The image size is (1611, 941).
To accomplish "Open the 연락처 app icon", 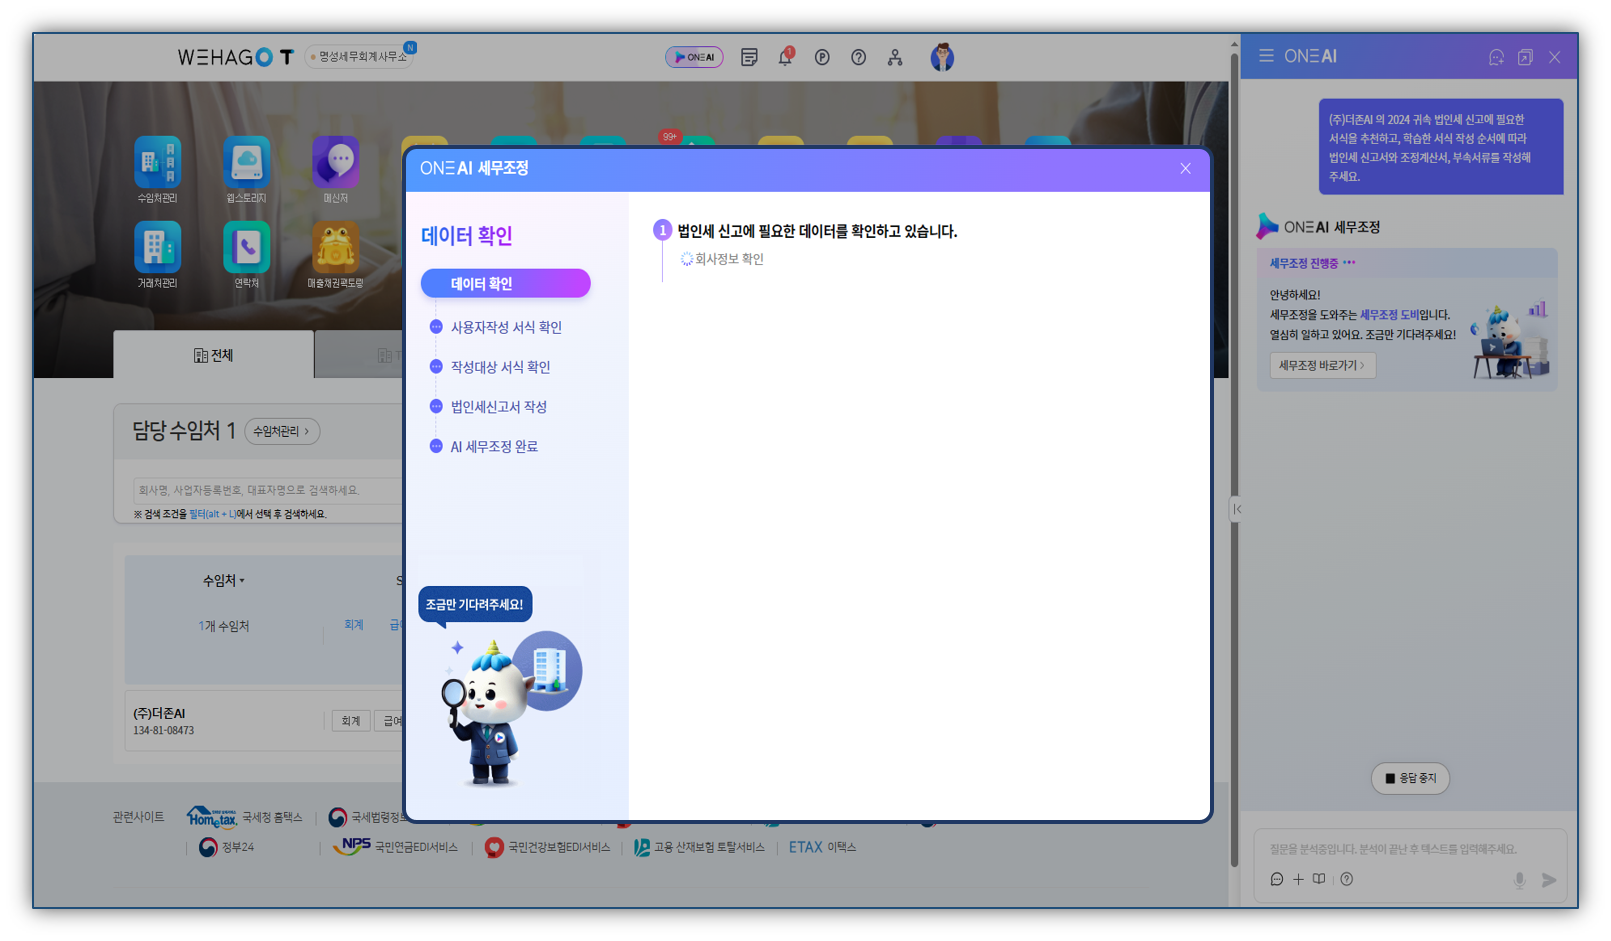I will (x=246, y=248).
